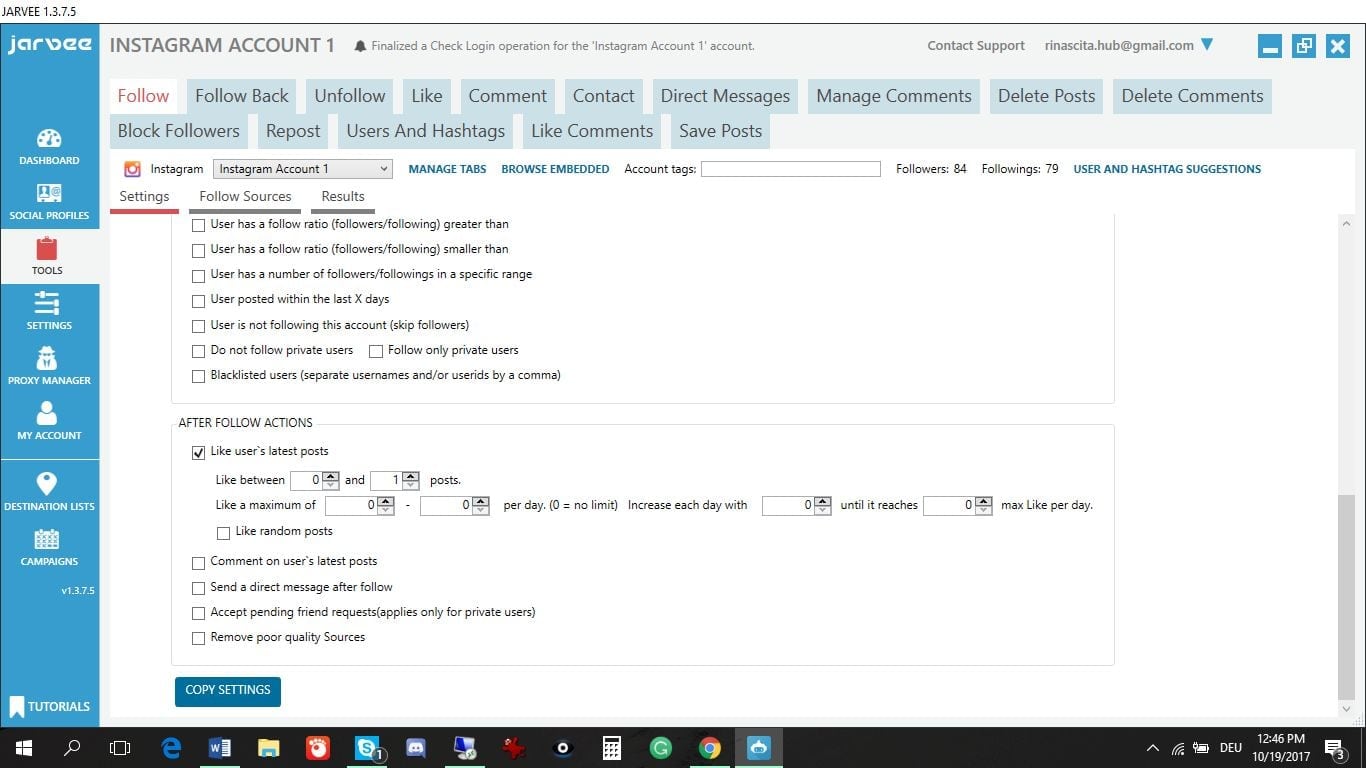Viewport: 1366px width, 768px height.
Task: Check skip followers option
Action: [x=198, y=326]
